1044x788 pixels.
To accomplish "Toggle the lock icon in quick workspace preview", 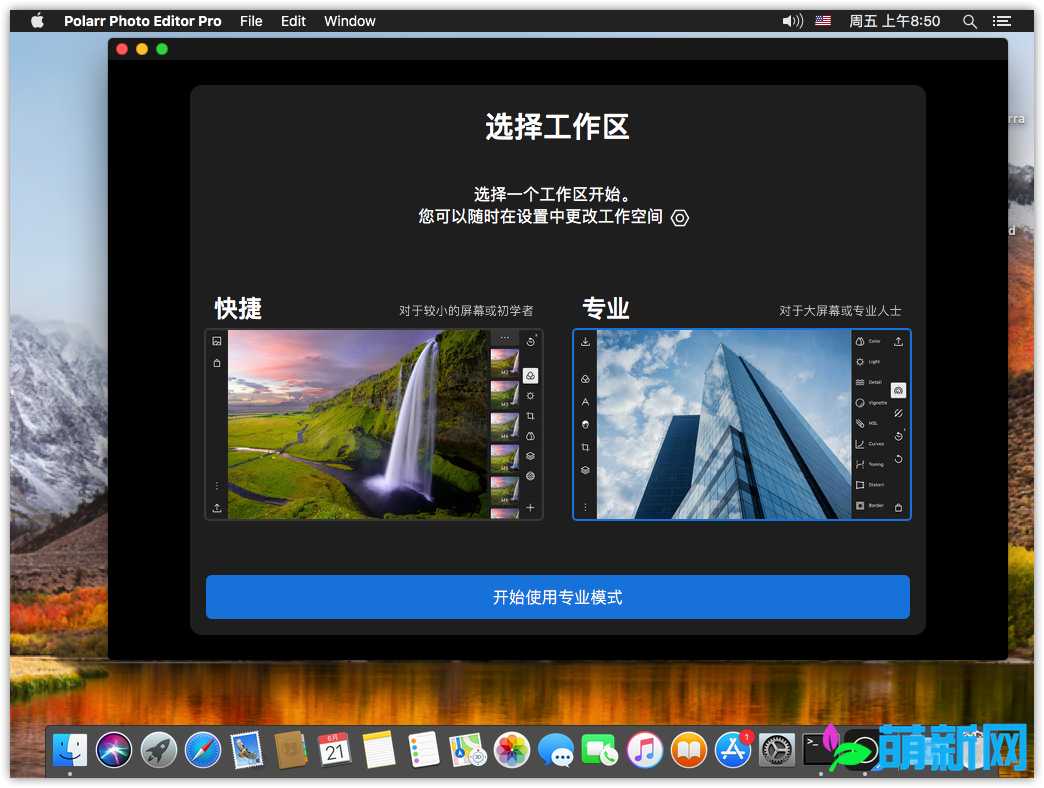I will click(x=217, y=363).
